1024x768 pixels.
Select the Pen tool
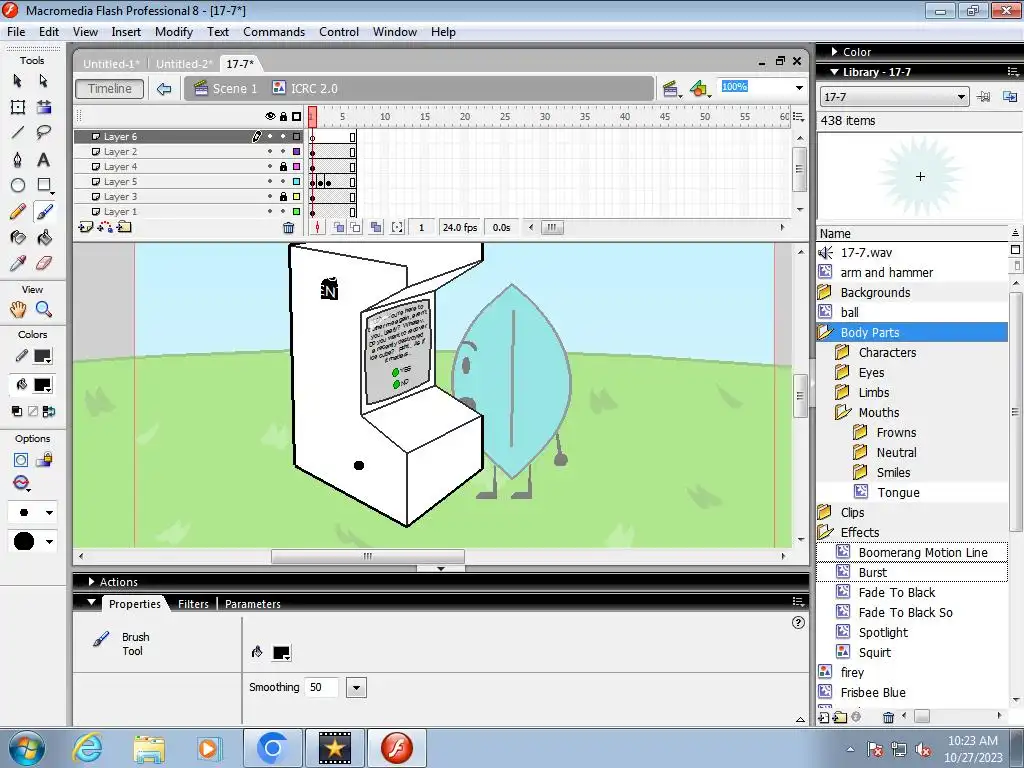pos(18,159)
